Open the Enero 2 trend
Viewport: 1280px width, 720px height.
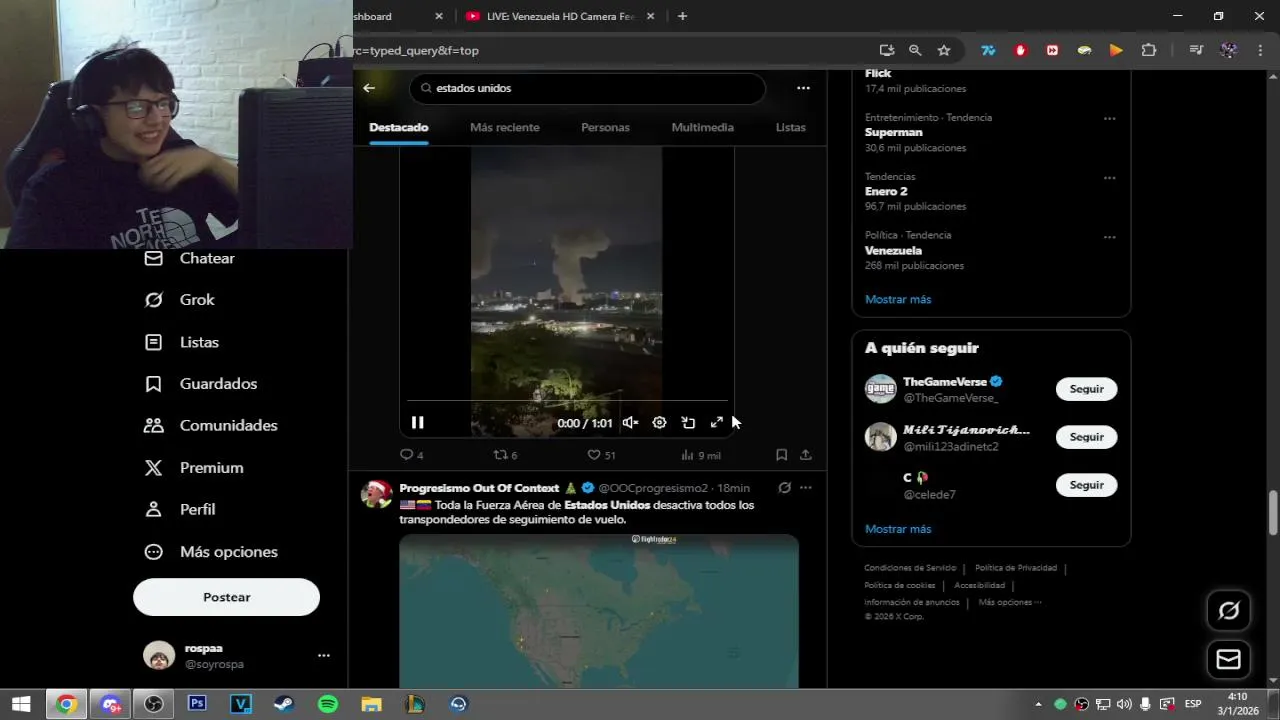coord(886,191)
